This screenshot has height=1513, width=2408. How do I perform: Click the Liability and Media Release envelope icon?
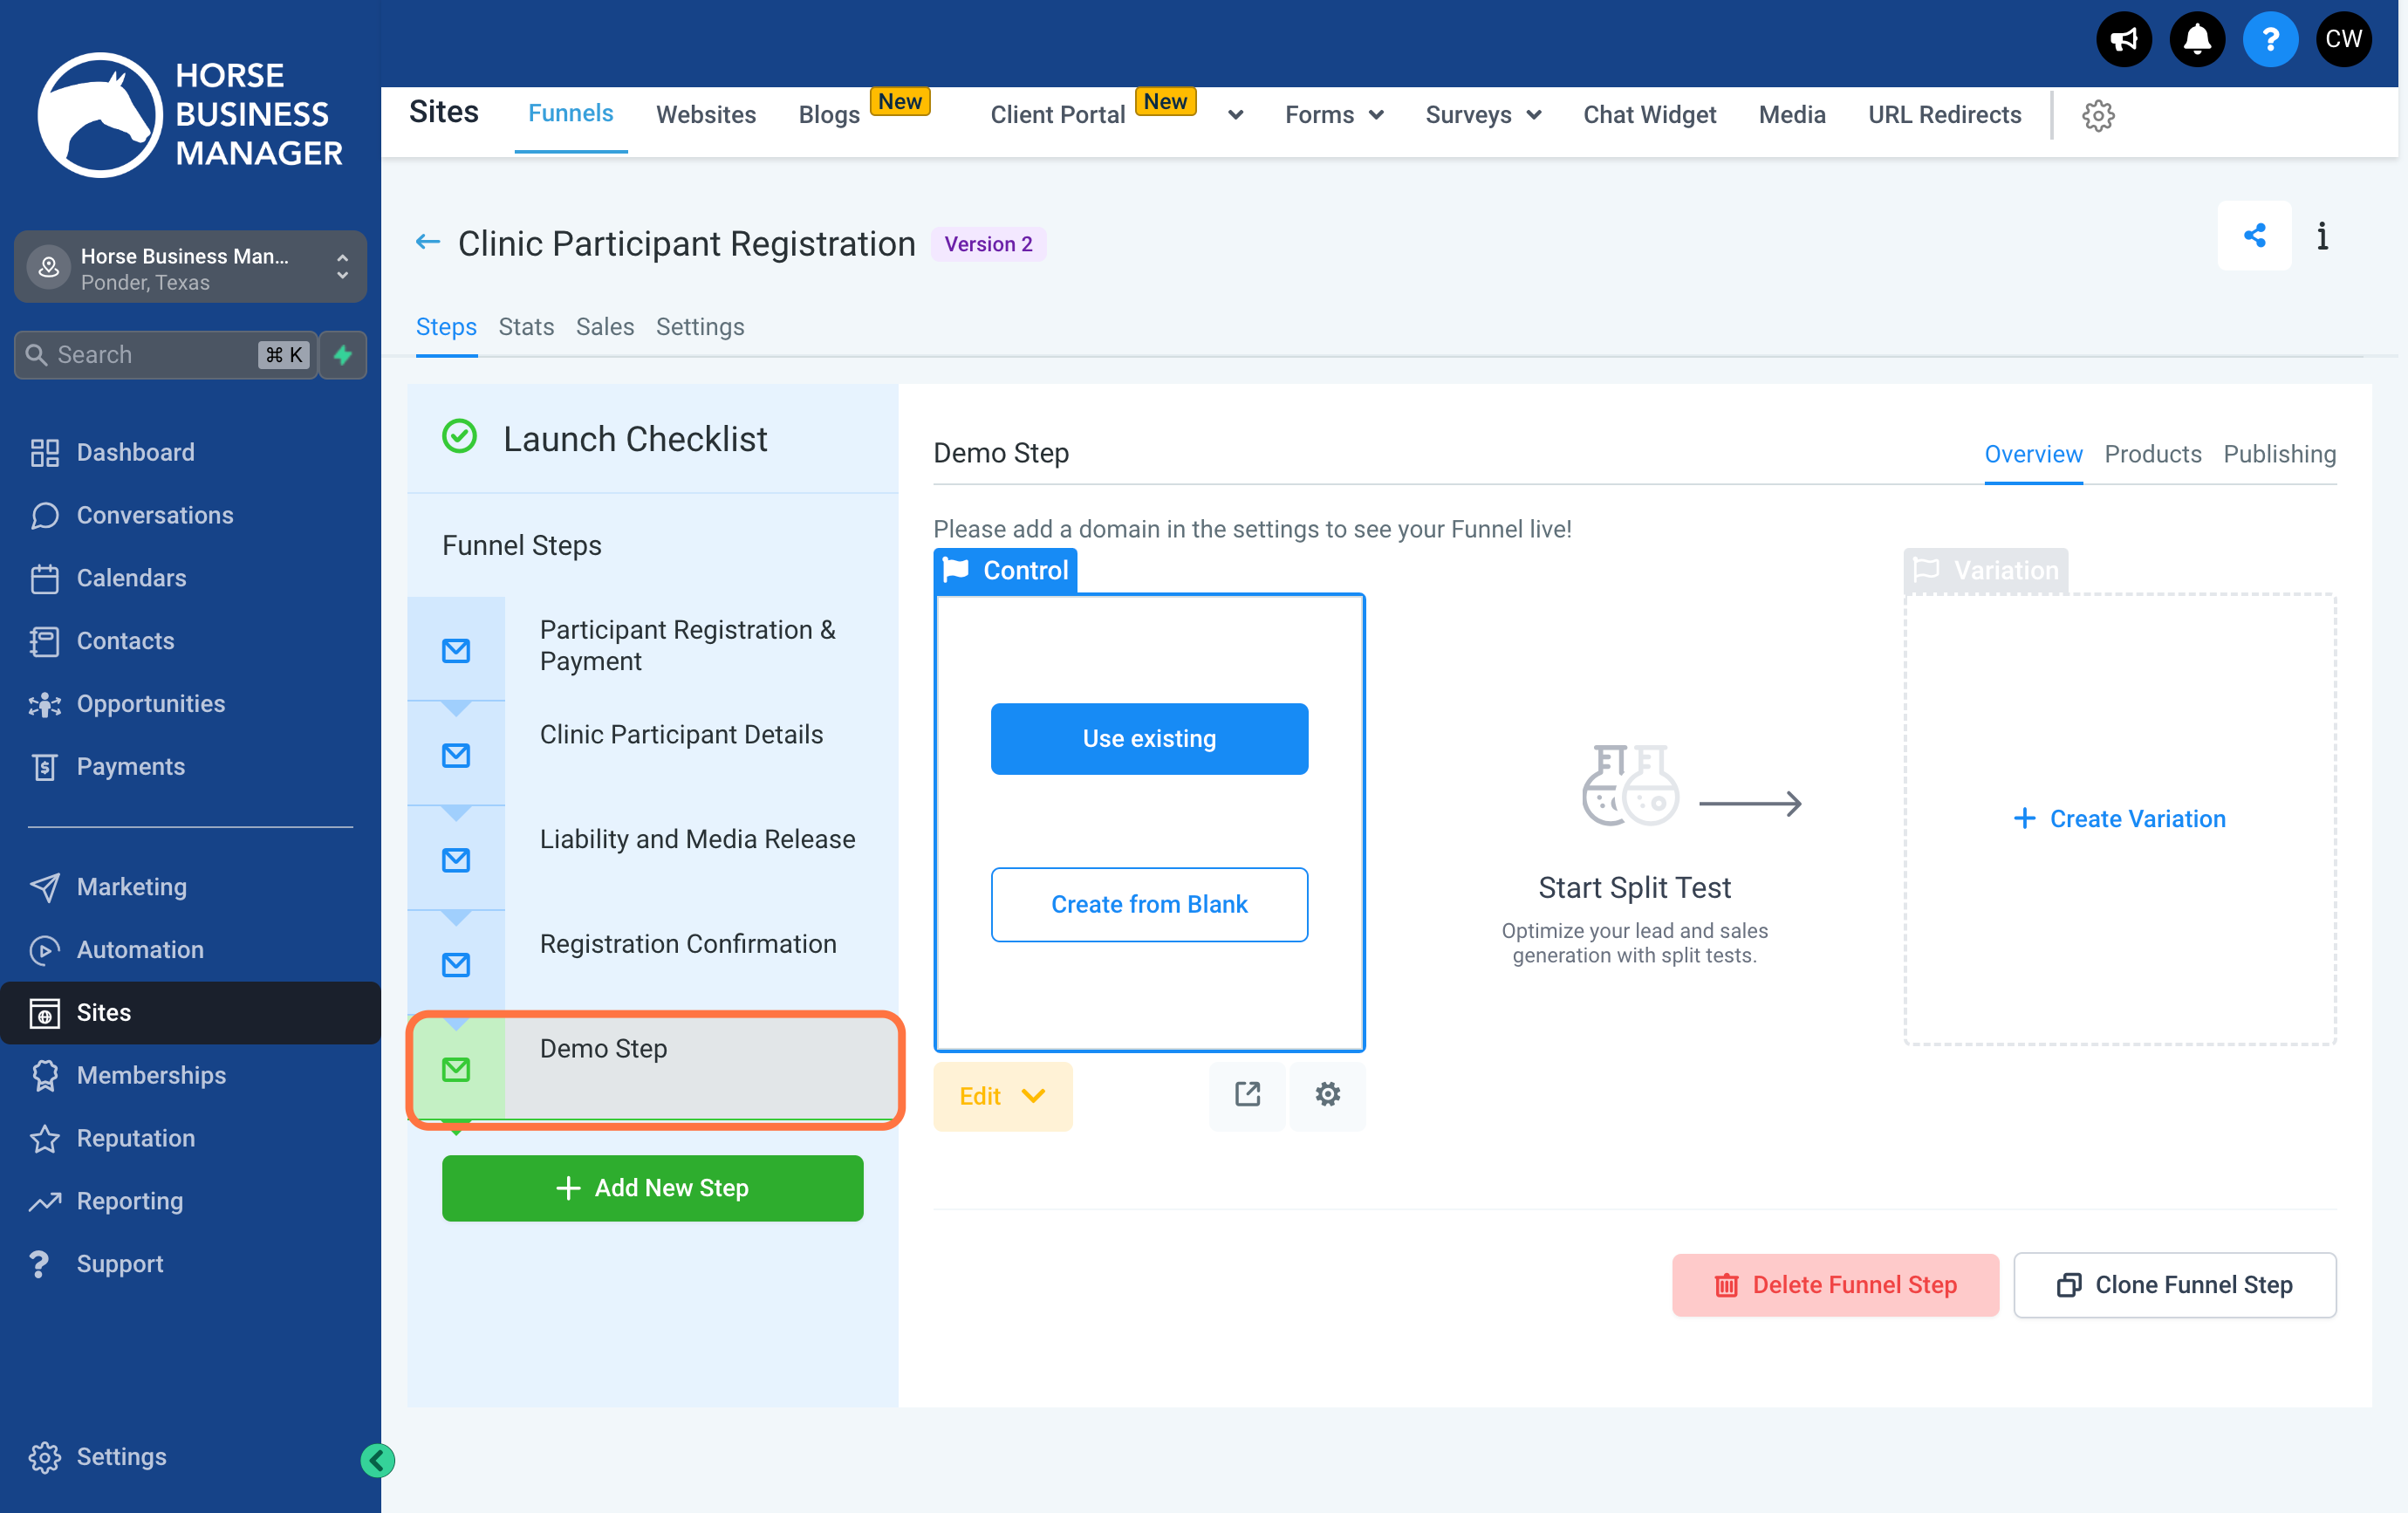pyautogui.click(x=456, y=860)
